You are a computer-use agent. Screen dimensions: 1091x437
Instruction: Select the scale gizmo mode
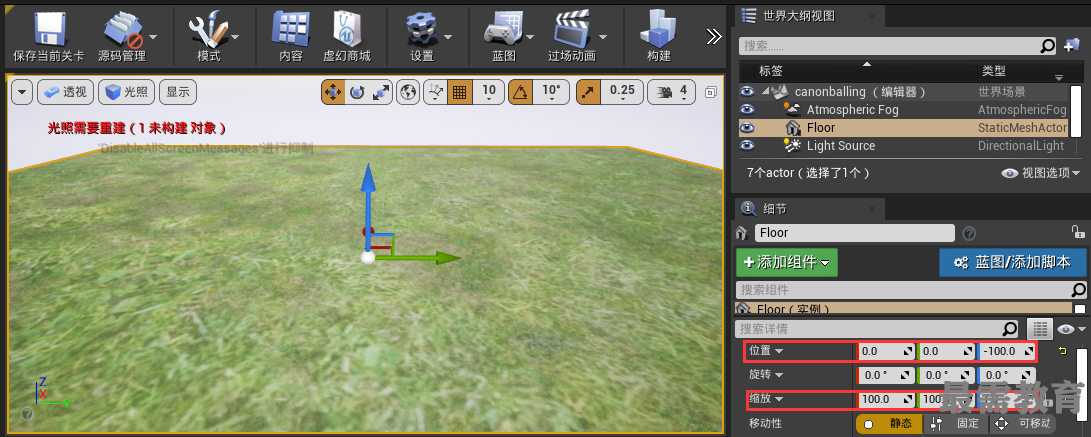coord(381,92)
